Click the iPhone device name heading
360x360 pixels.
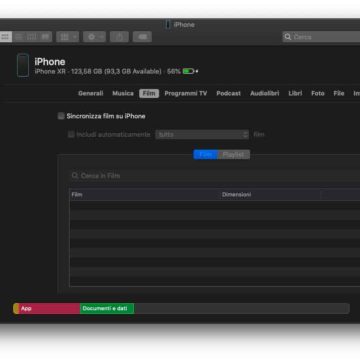coord(50,62)
